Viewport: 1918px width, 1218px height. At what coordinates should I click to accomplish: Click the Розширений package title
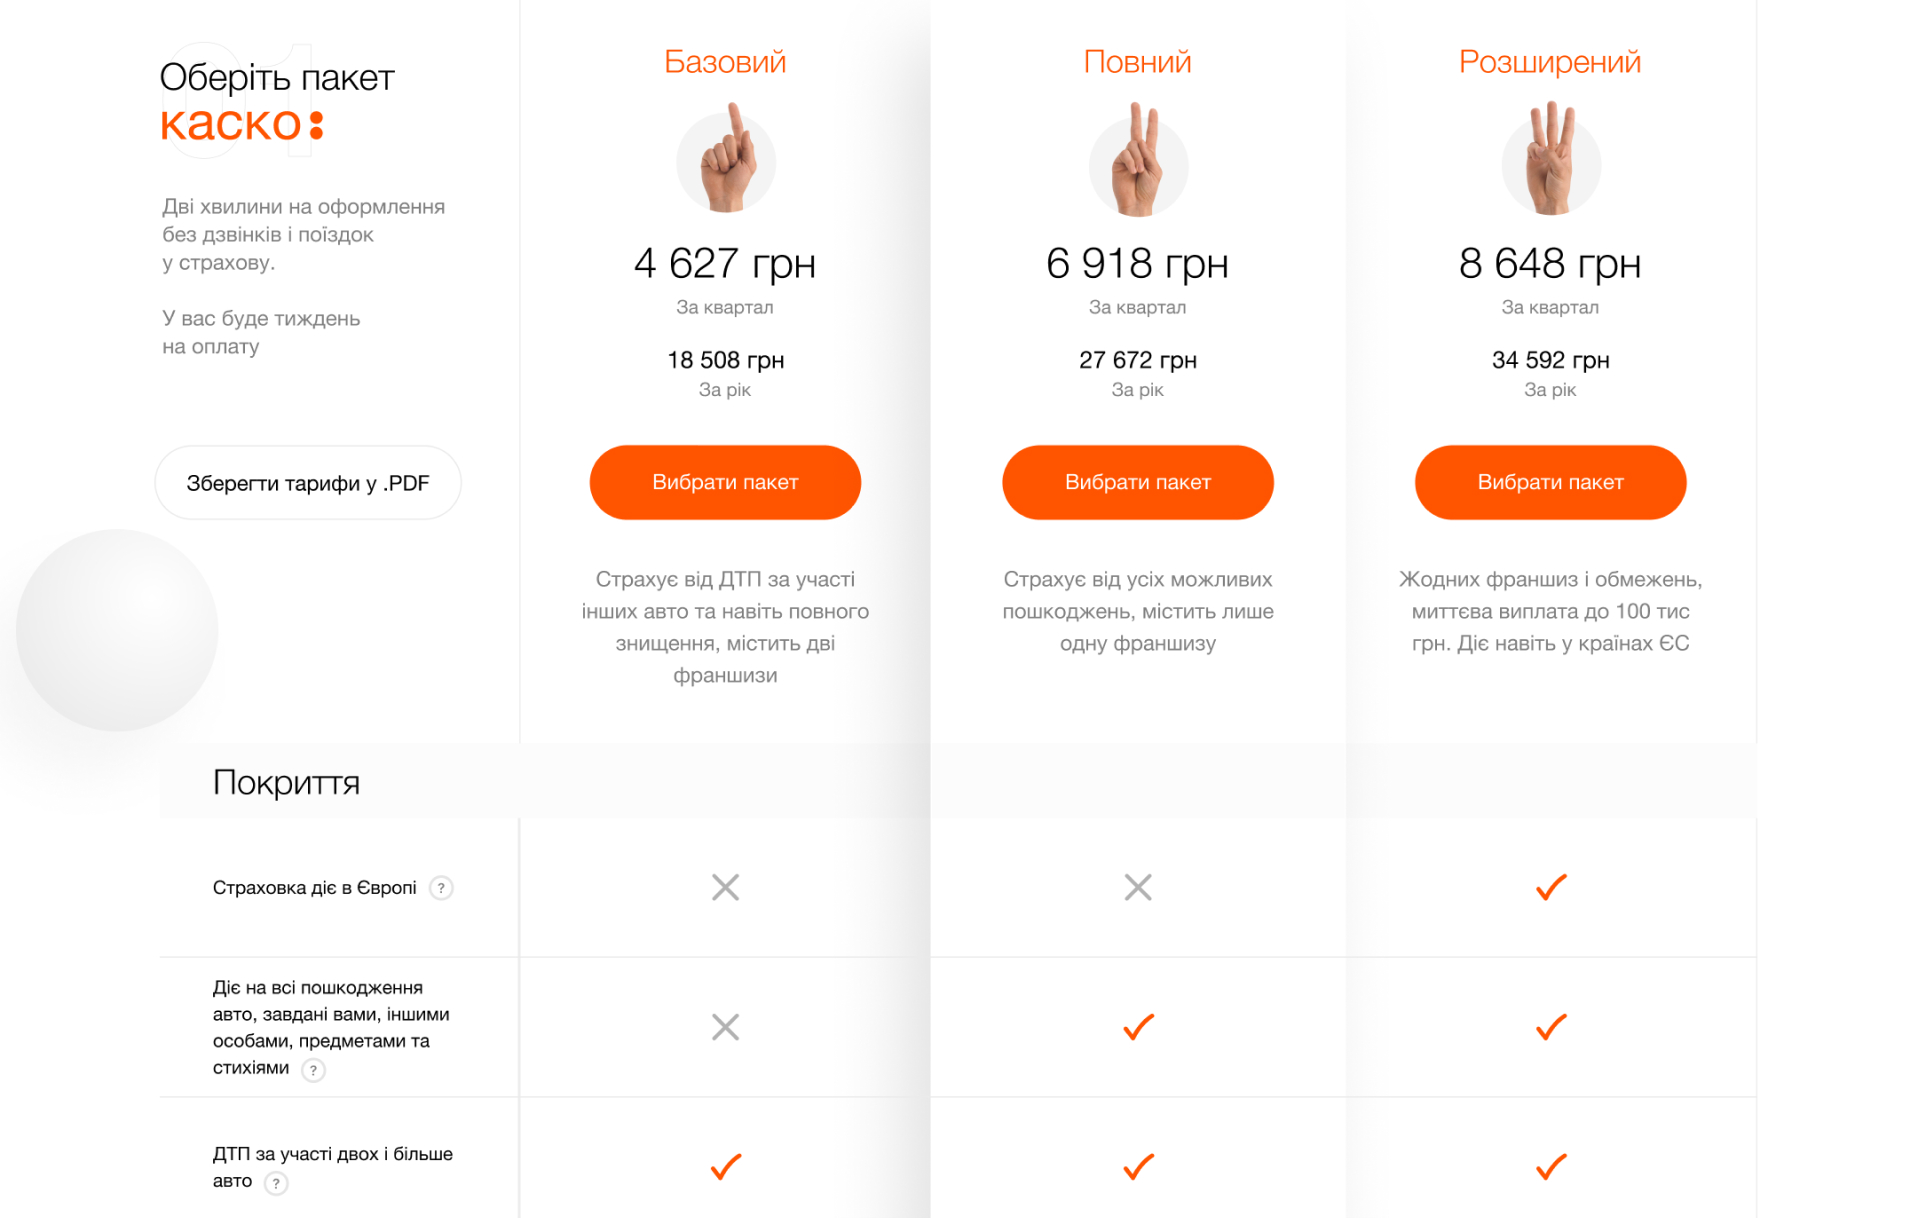pos(1550,62)
